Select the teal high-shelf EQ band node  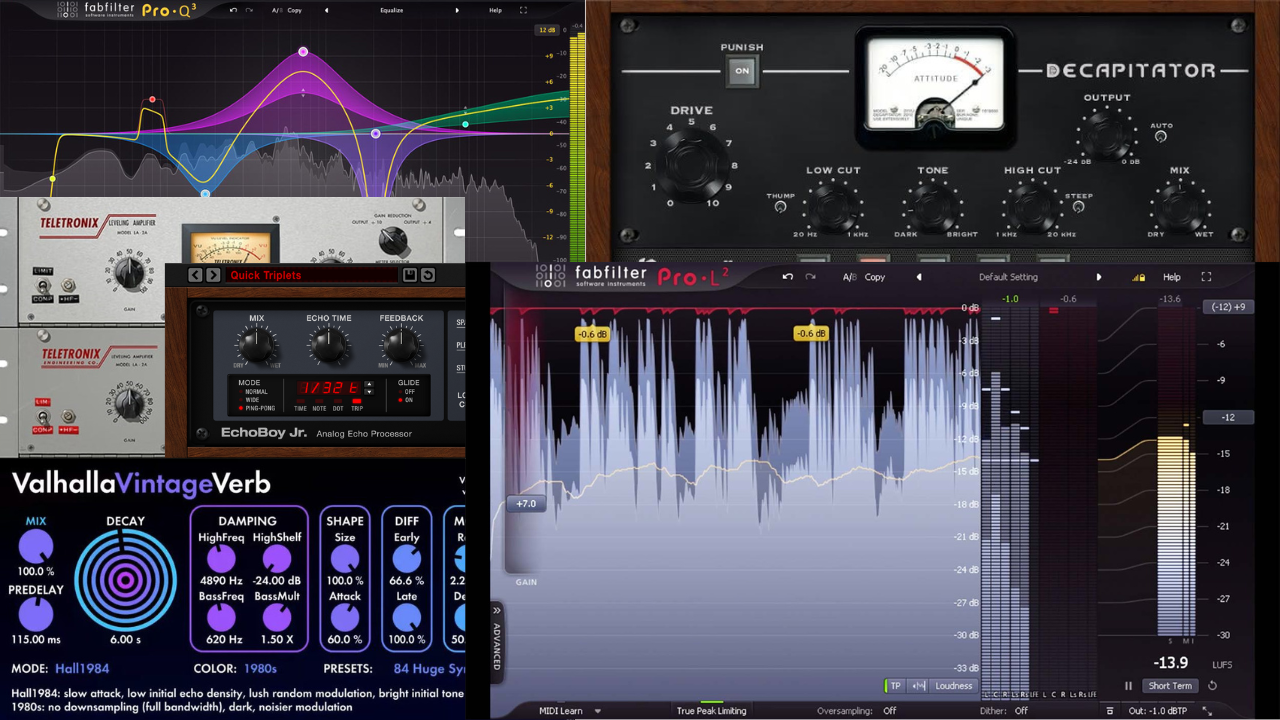coord(465,124)
